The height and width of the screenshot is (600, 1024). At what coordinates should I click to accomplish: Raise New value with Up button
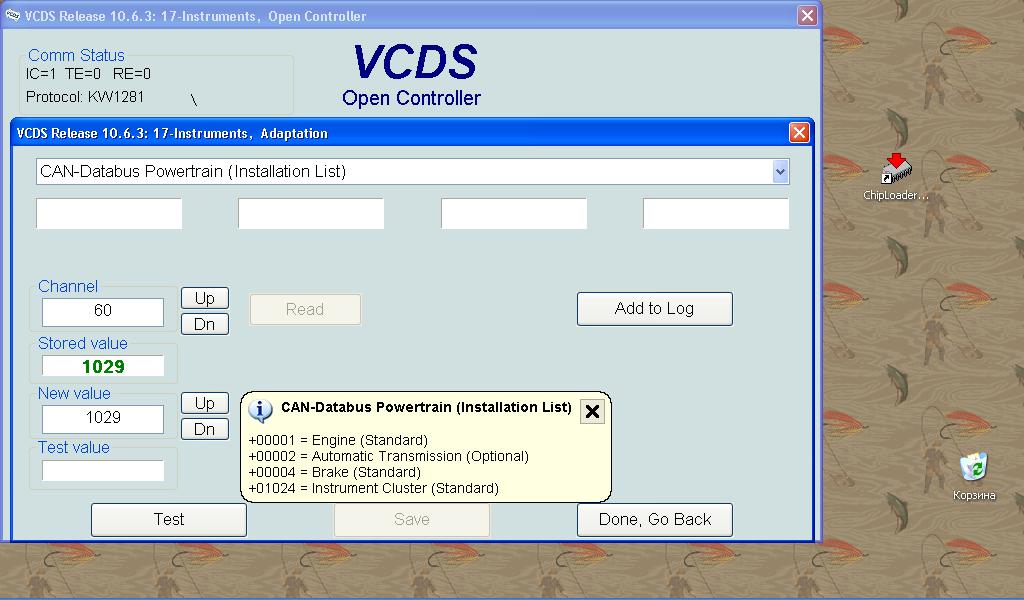205,403
